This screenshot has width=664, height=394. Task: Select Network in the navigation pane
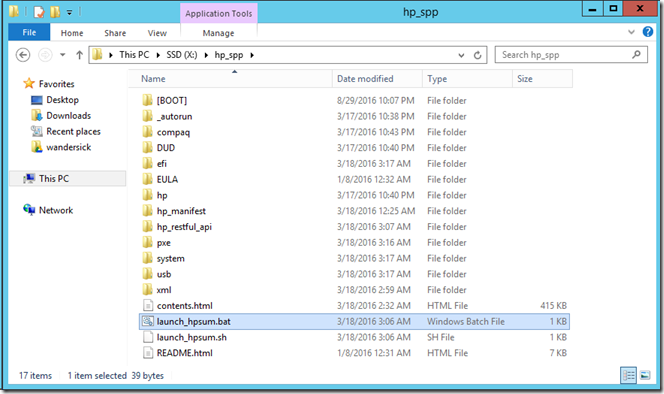point(56,210)
